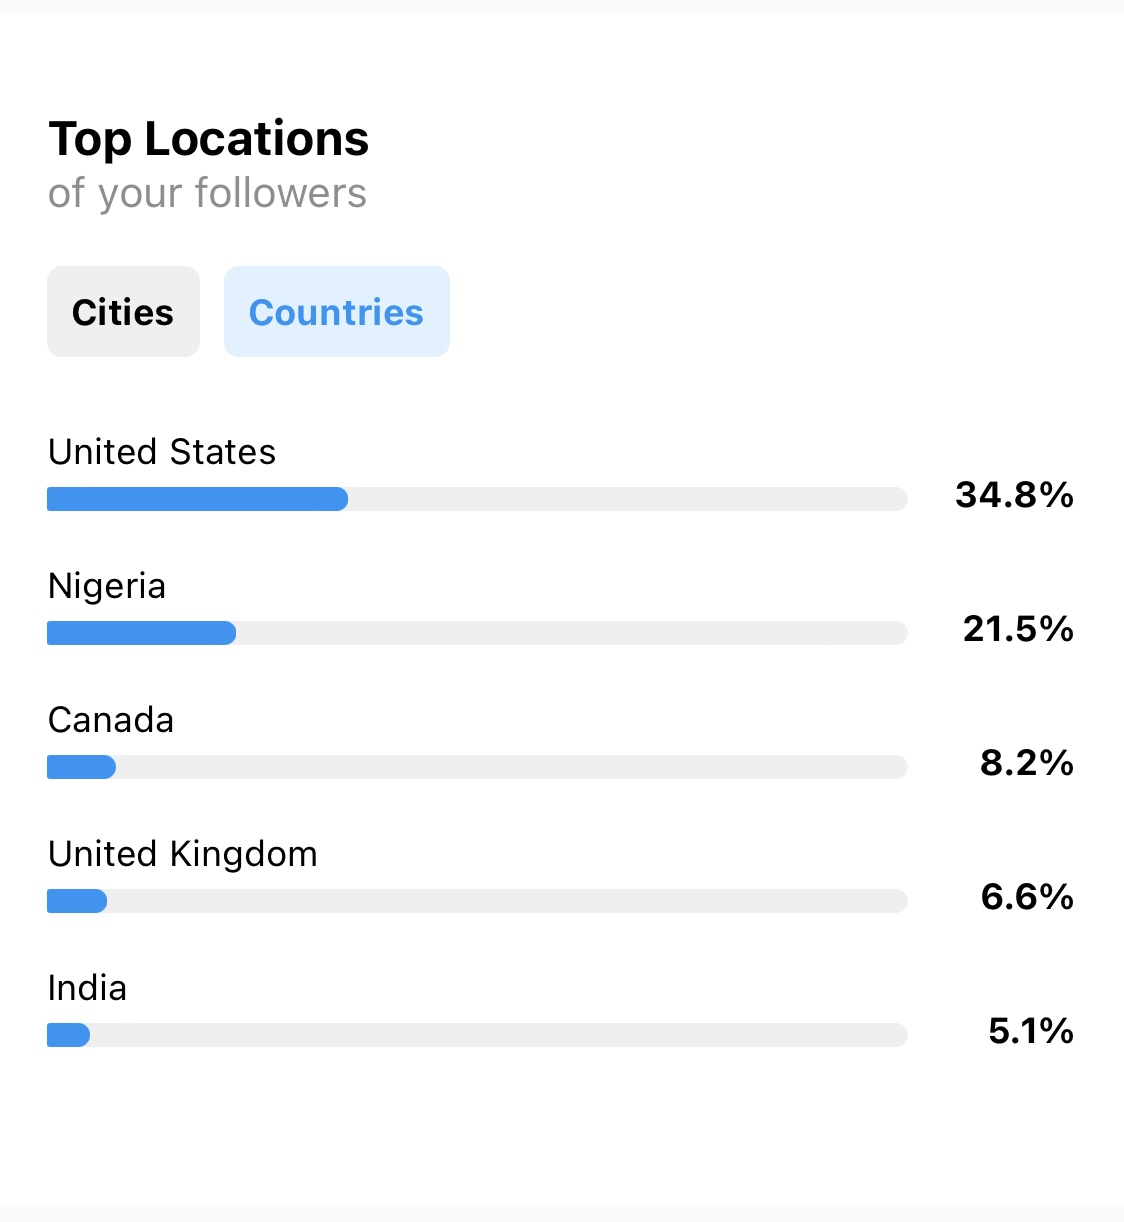Click the Canada progress bar
This screenshot has height=1222, width=1124.
point(477,767)
